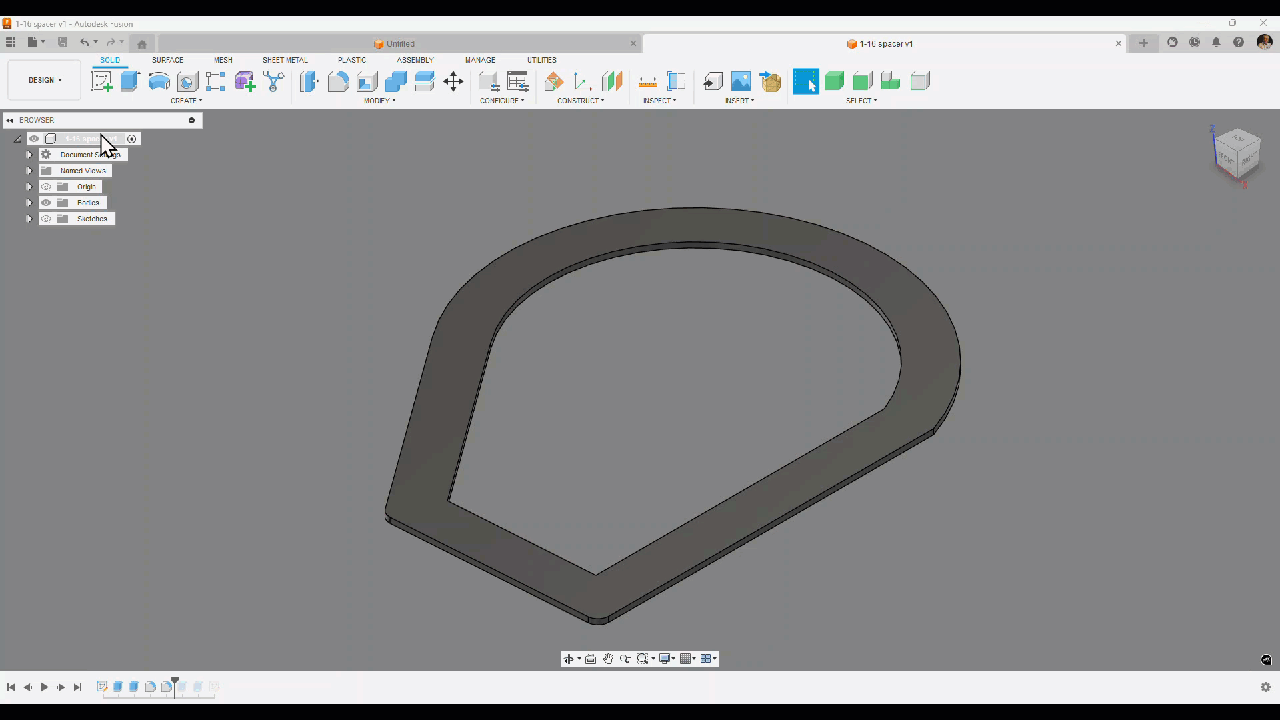
Task: Expand the Sketches folder node
Action: (29, 219)
